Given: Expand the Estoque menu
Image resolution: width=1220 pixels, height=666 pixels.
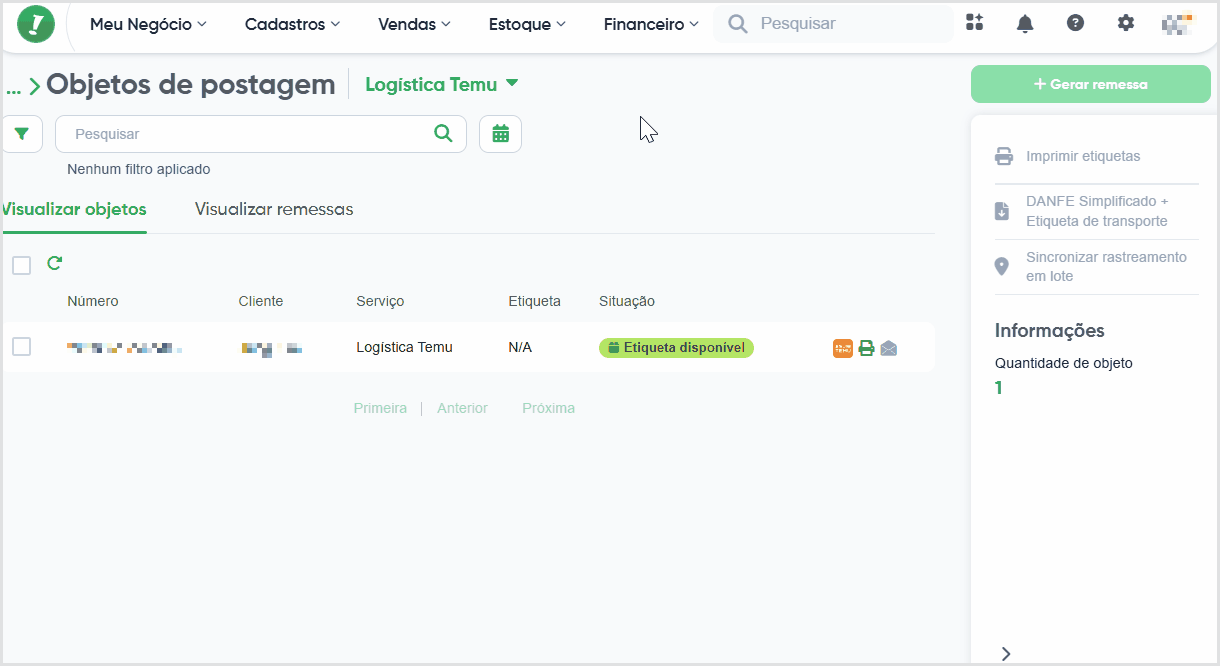Looking at the screenshot, I should (527, 24).
